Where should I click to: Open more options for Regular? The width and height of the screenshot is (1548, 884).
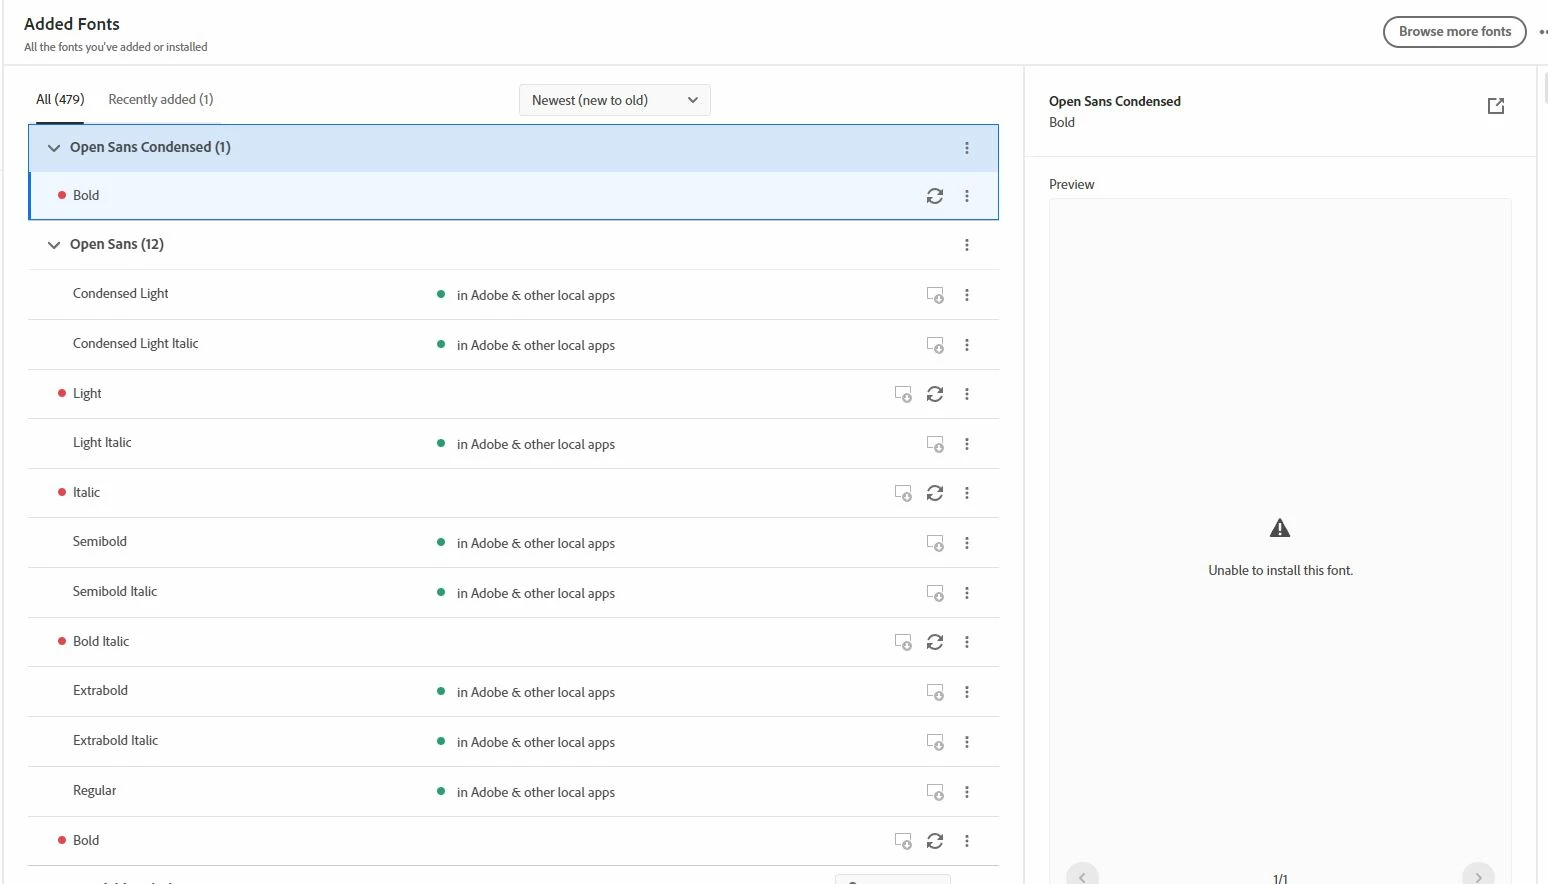pos(967,792)
